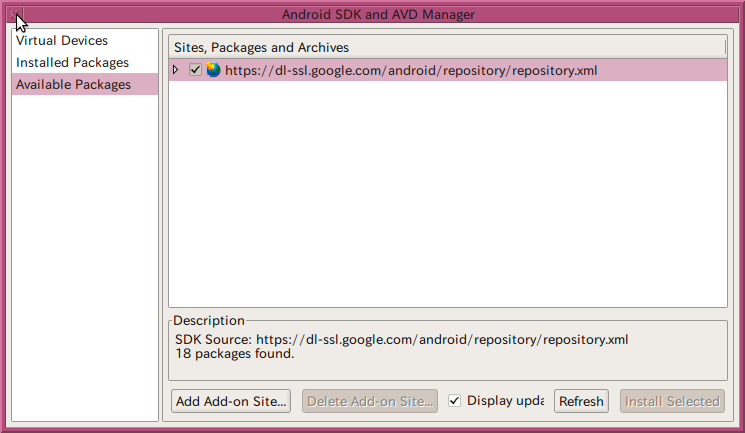745x433 pixels.
Task: Uncheck the repository.xml source checkbox
Action: pyautogui.click(x=195, y=70)
